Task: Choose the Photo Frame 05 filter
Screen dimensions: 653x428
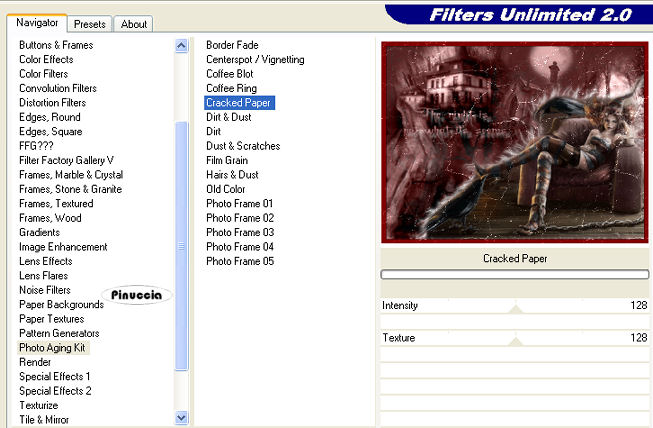Action: tap(240, 261)
